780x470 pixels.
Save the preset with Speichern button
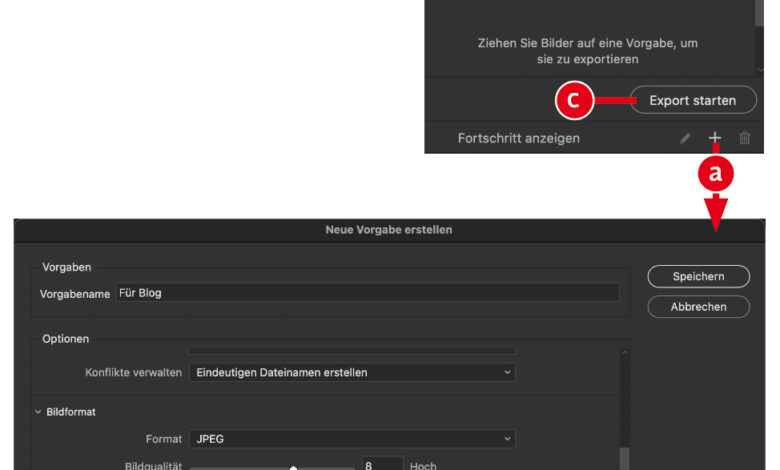pyautogui.click(x=698, y=277)
